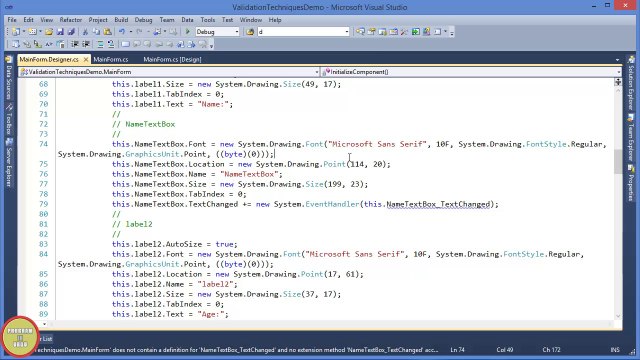The height and width of the screenshot is (360, 640).
Task: Open the Toolbox side panel tab
Action: tap(9, 118)
